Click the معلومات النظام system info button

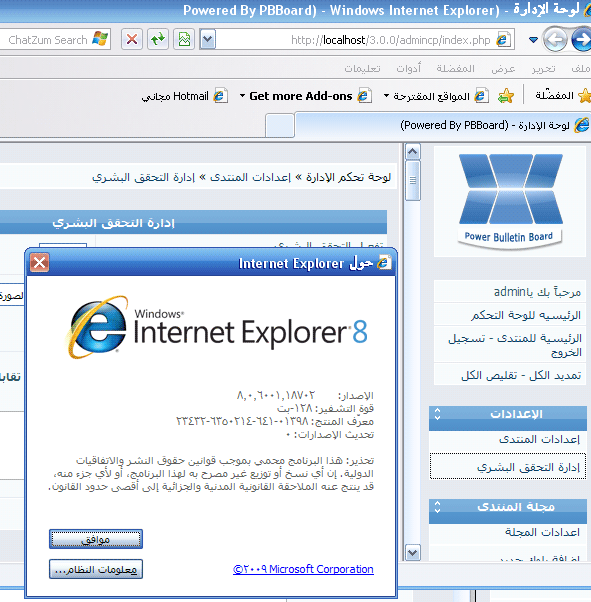[x=96, y=569]
